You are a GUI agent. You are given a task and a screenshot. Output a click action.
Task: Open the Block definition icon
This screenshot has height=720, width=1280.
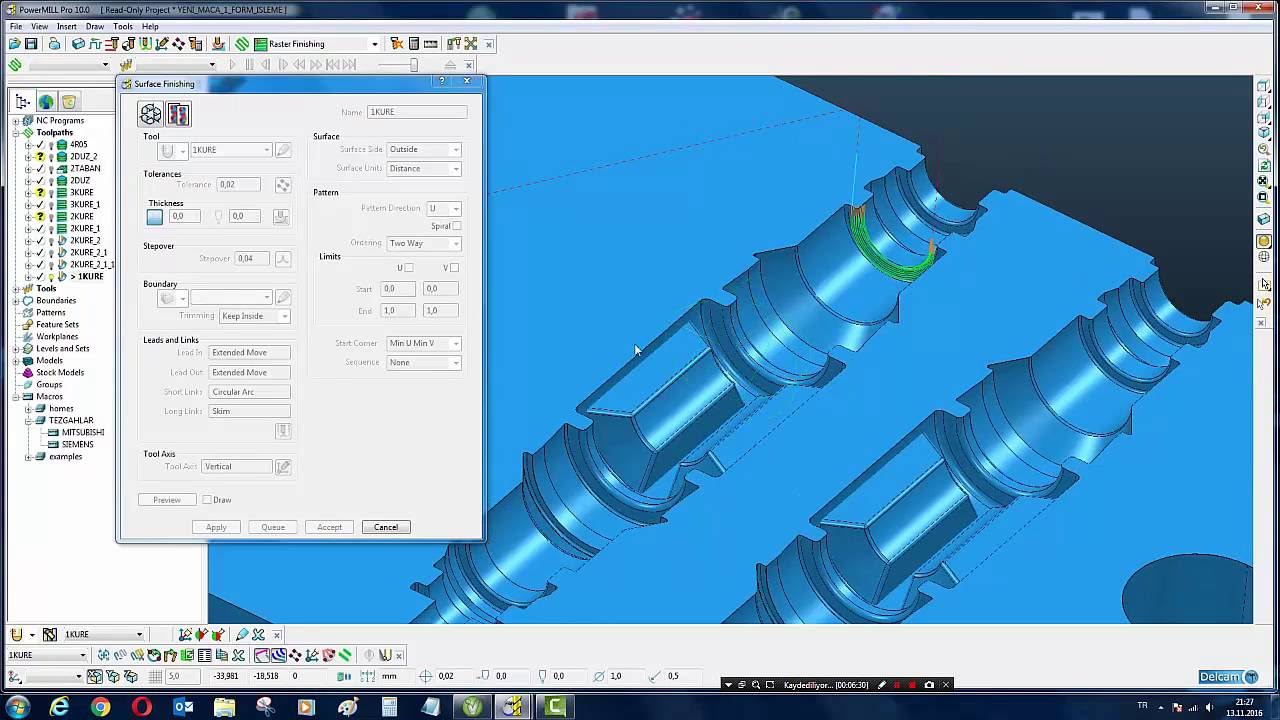pos(78,44)
